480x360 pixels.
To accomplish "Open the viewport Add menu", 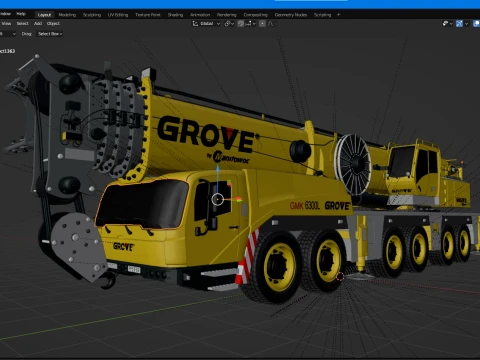I will click(38, 23).
